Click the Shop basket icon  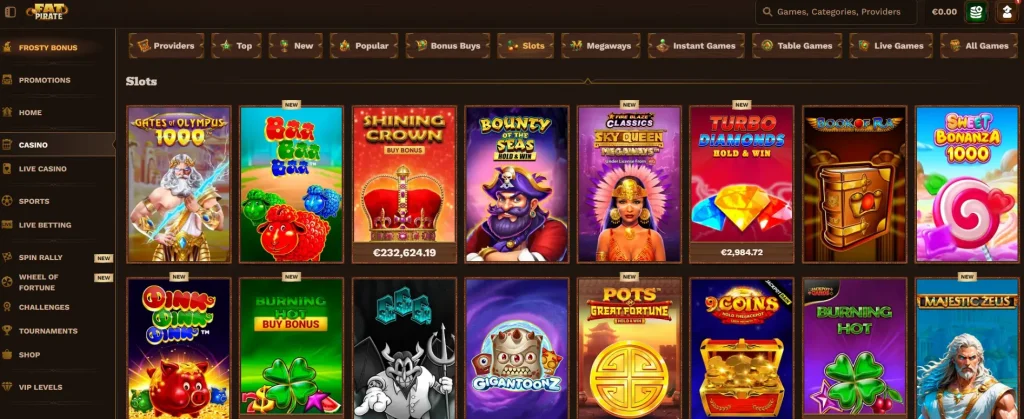pyautogui.click(x=7, y=354)
